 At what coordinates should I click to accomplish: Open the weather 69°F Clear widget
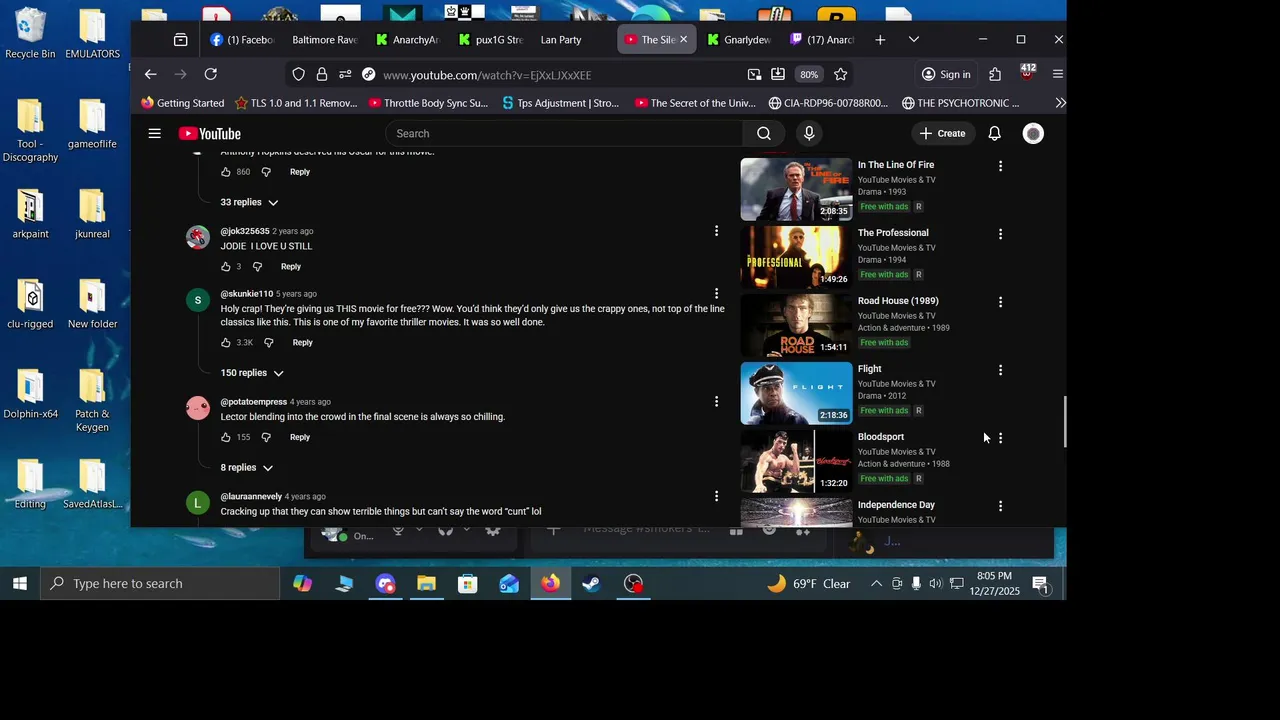808,583
